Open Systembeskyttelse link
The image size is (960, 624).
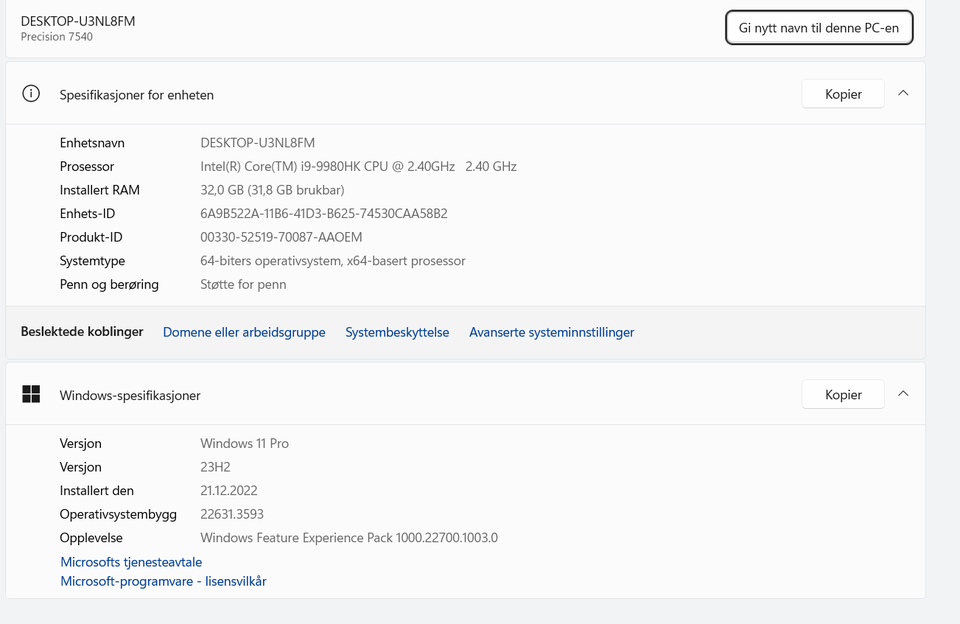(397, 332)
